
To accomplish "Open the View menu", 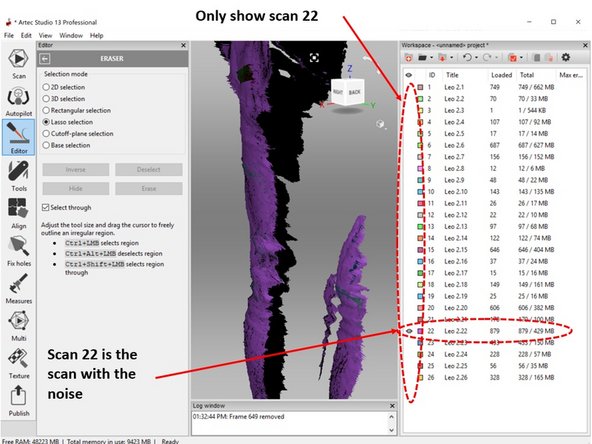I will coord(45,35).
